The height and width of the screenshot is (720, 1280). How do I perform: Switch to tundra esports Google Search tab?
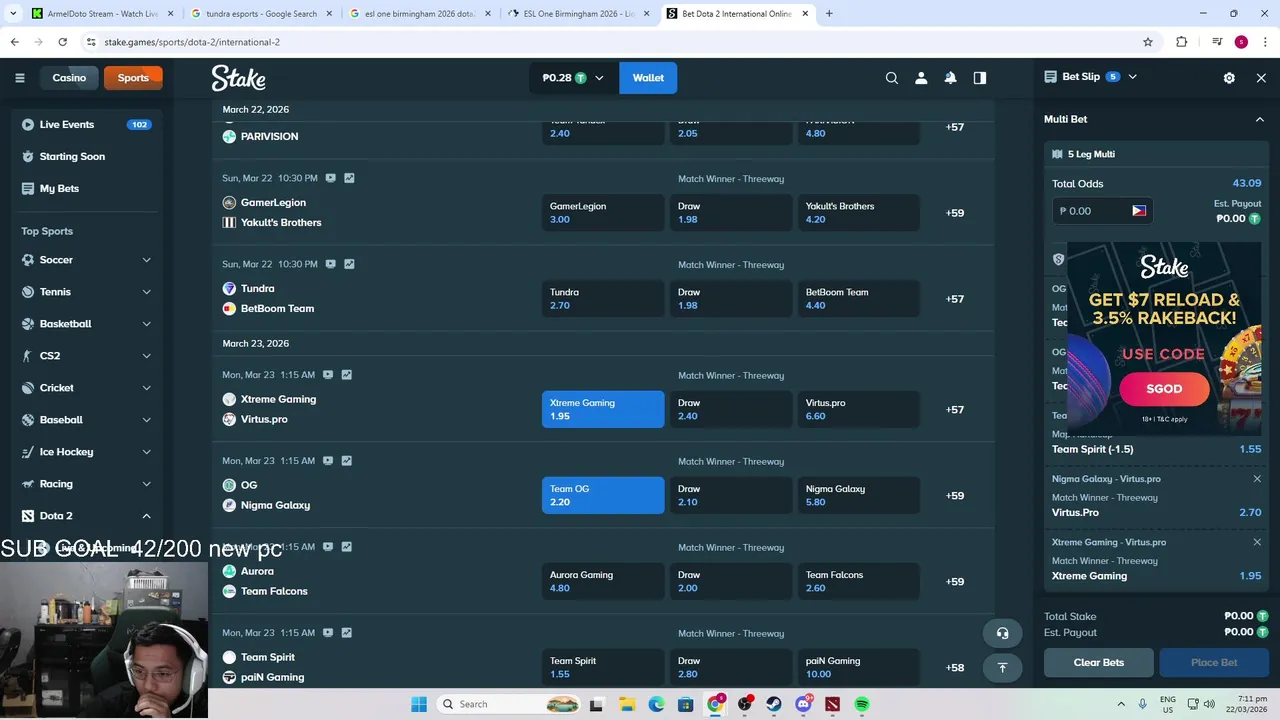point(260,14)
